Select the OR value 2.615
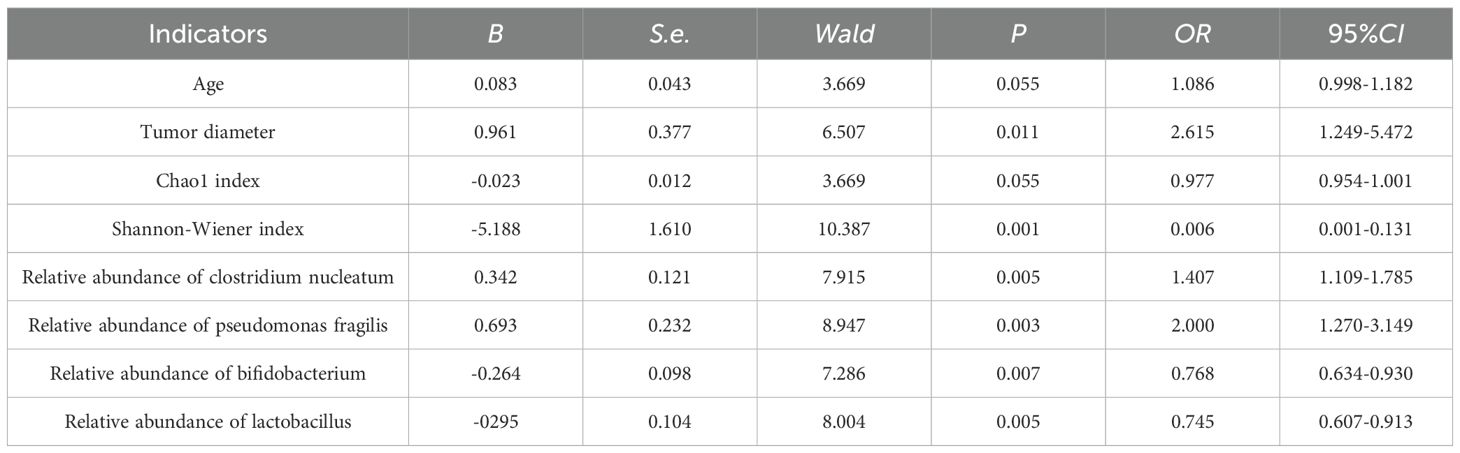 coord(1191,132)
